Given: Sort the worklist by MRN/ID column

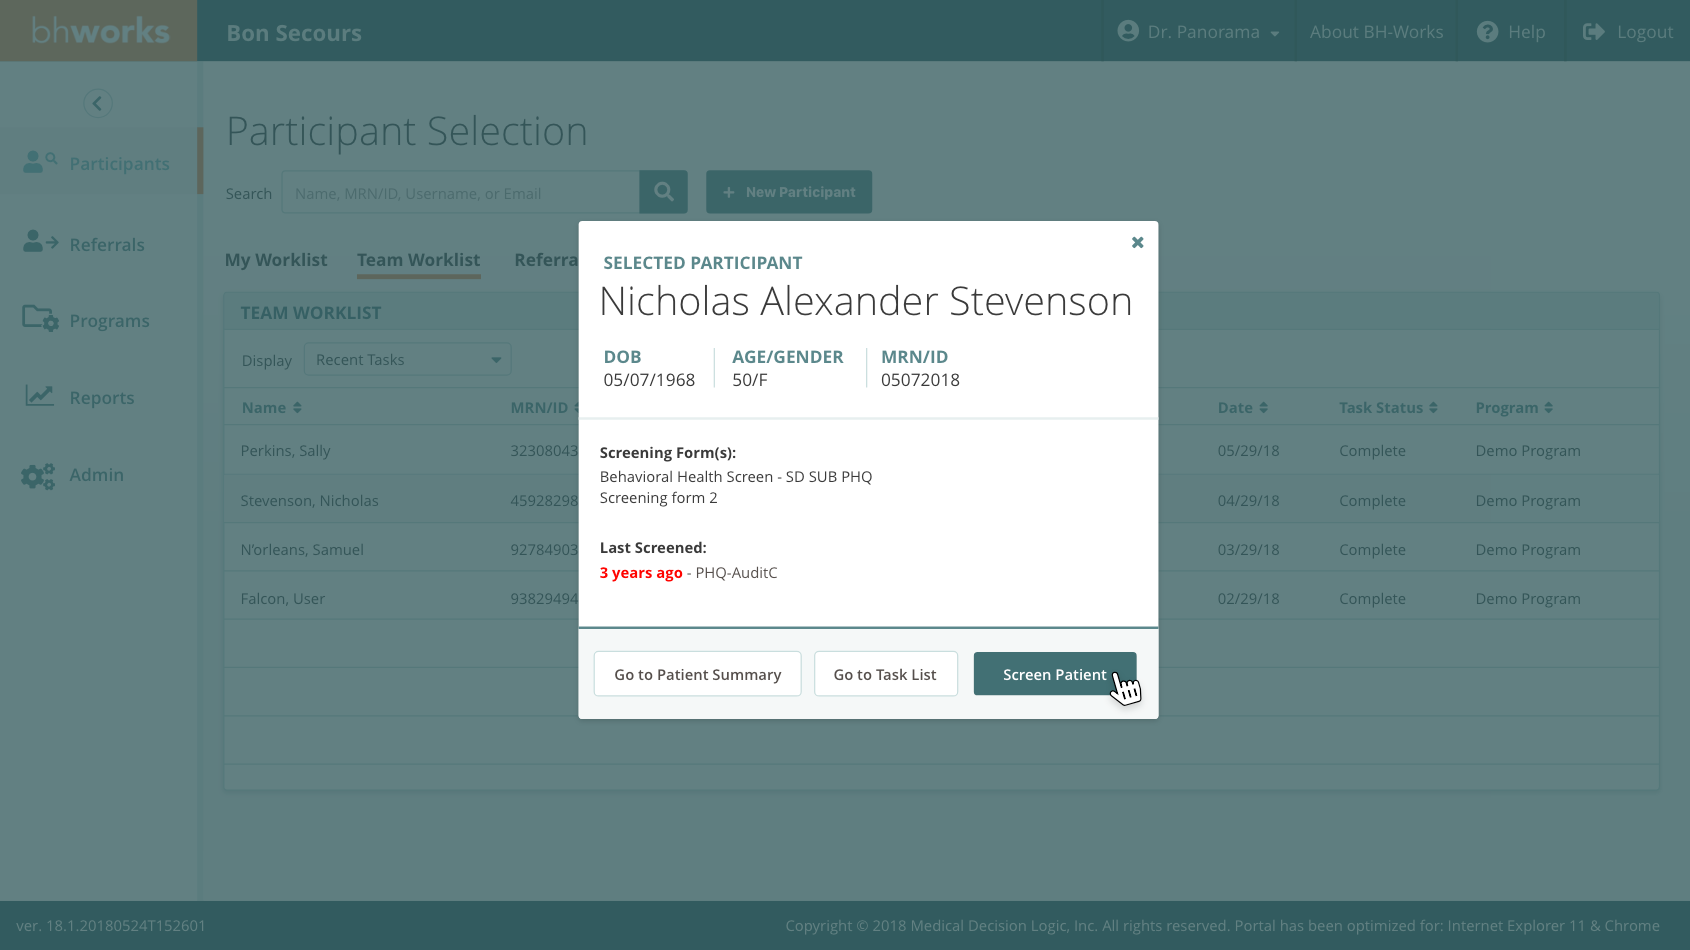Looking at the screenshot, I should [x=545, y=408].
